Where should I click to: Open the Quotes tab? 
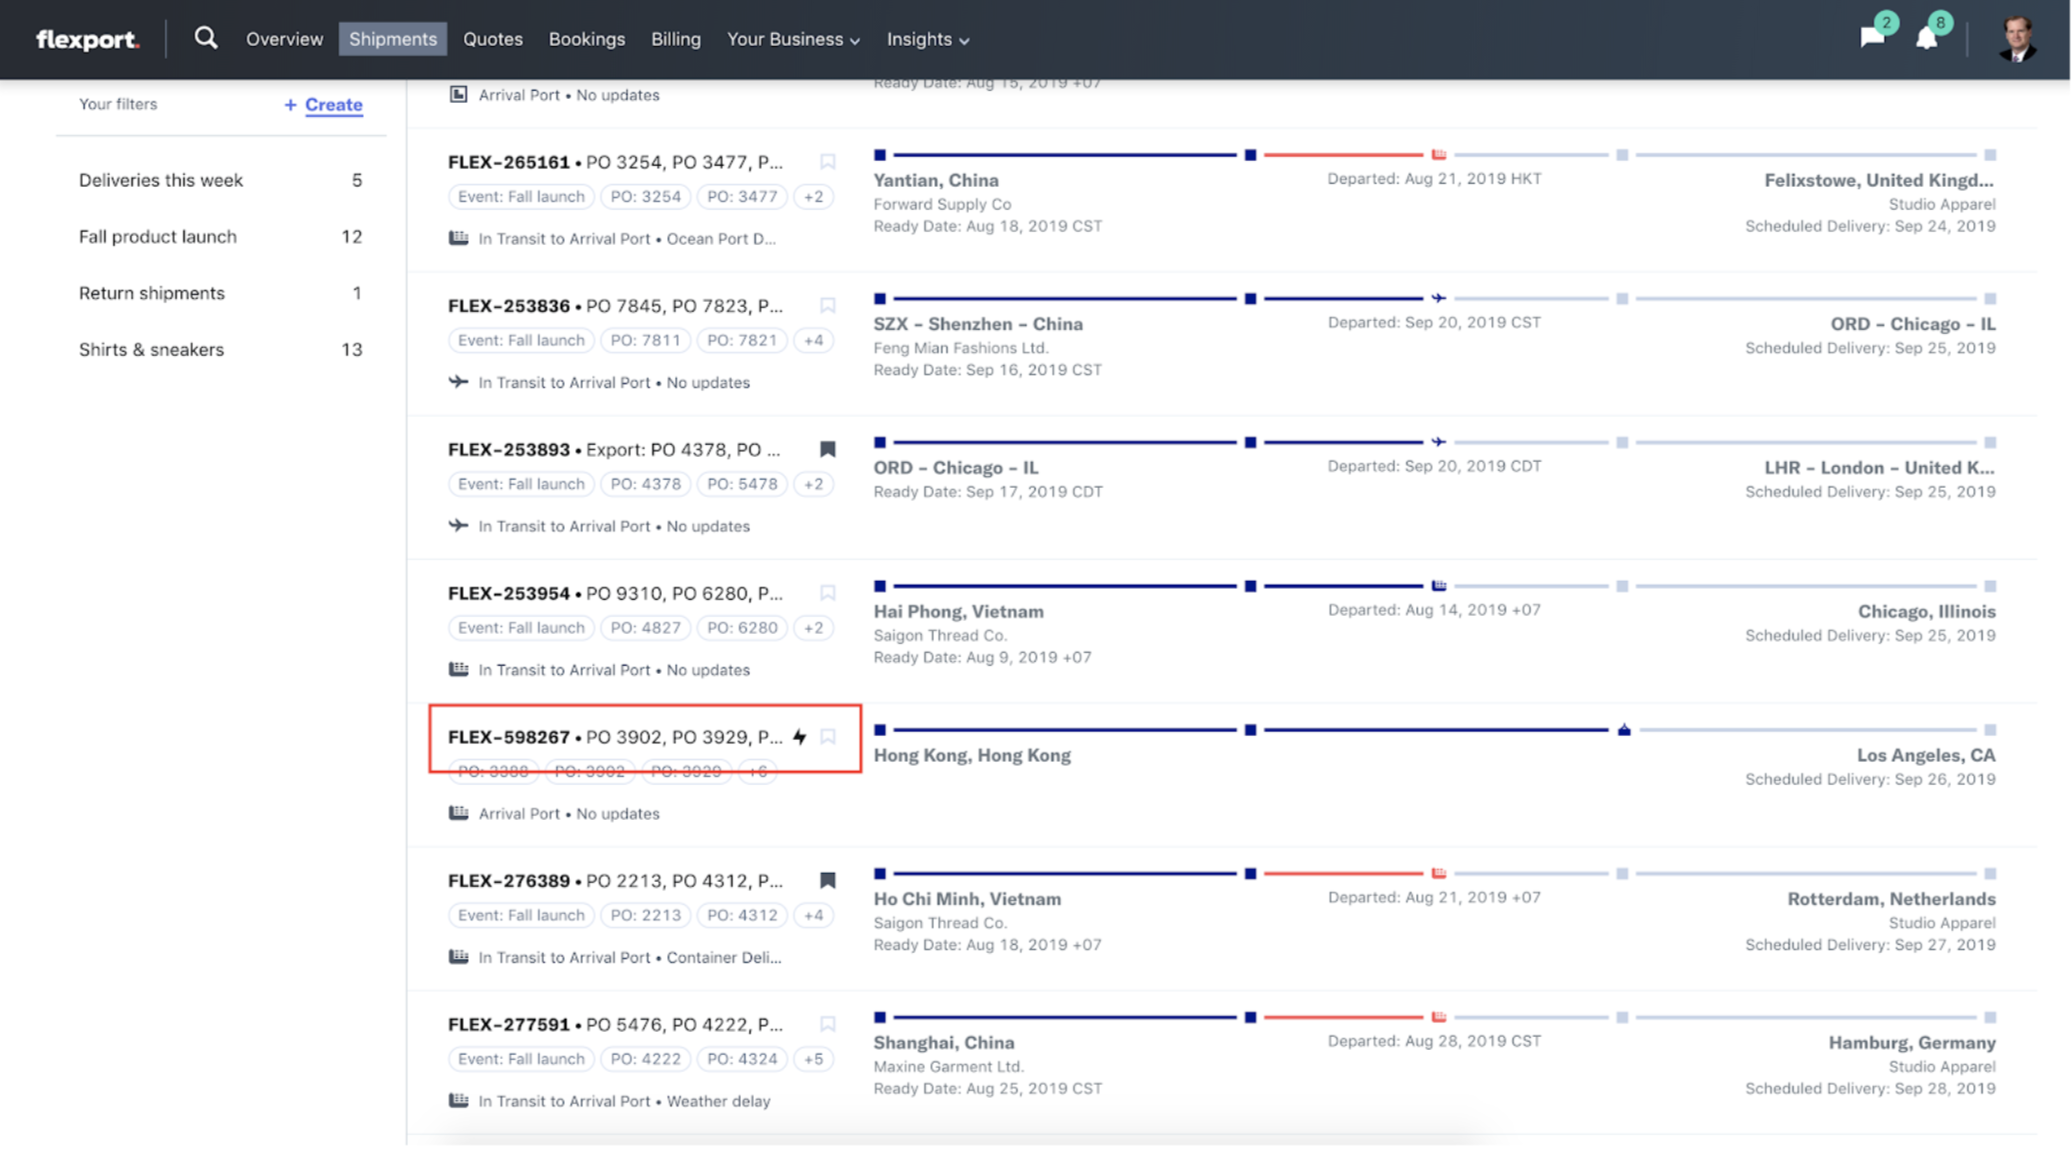492,39
